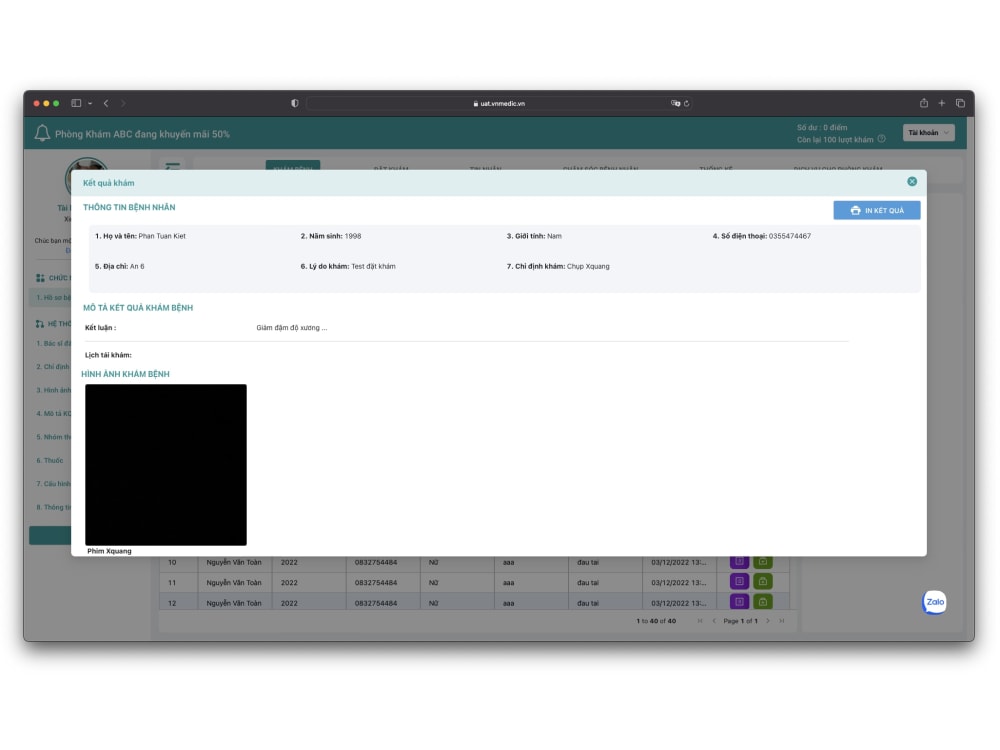
Task: Click row 11 name Nguyễn Văn Toàn
Action: tap(234, 582)
